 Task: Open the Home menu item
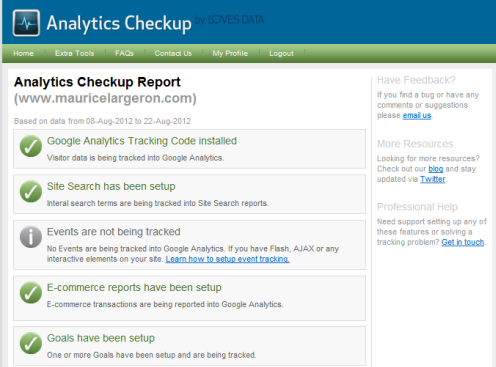tap(23, 53)
